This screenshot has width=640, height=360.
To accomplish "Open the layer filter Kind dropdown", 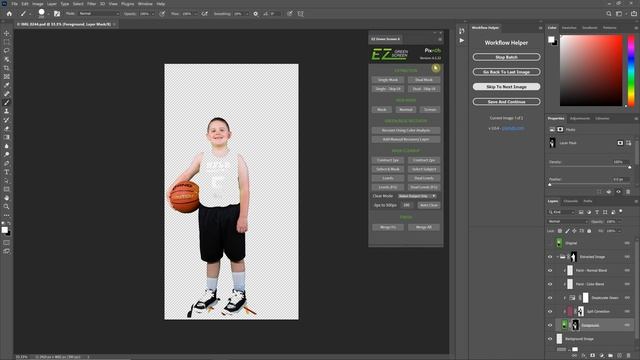I will [x=562, y=212].
